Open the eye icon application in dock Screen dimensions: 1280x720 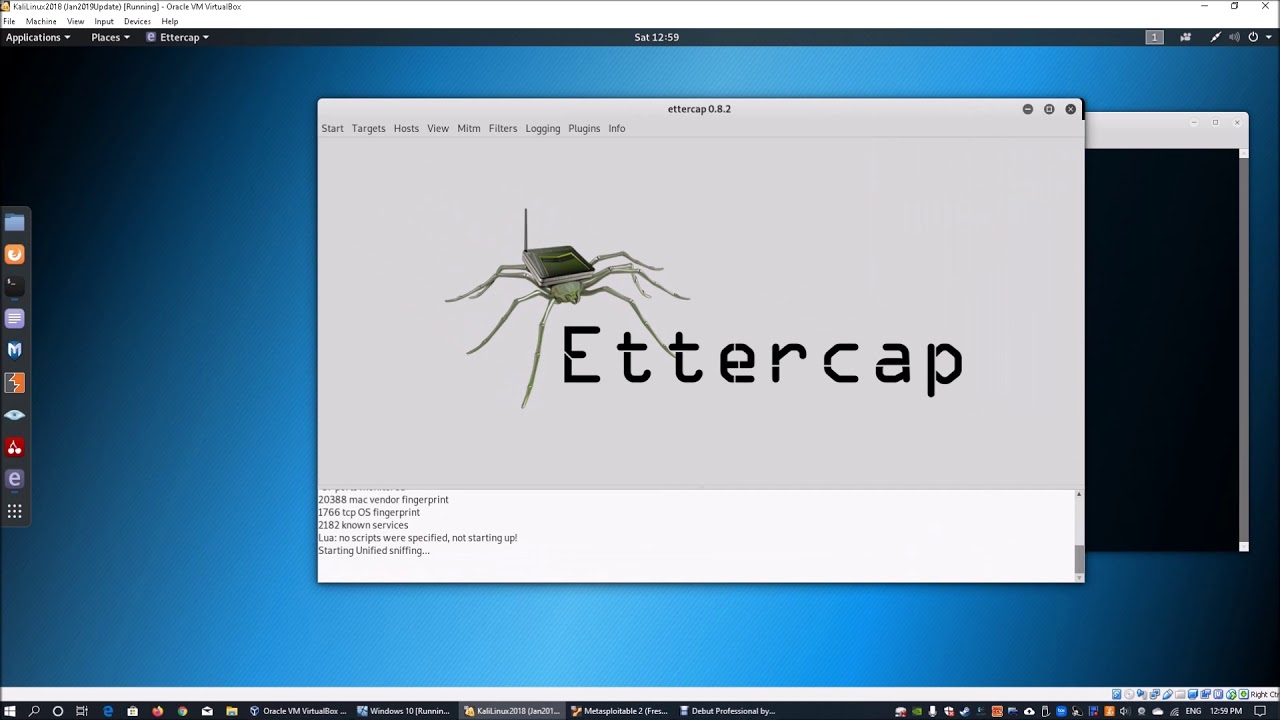tap(14, 415)
